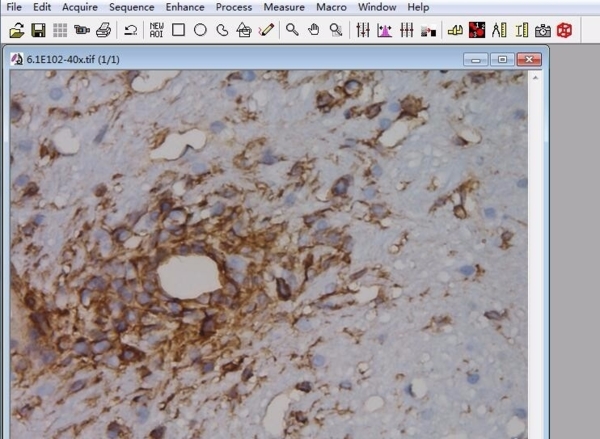This screenshot has width=600, height=439.
Task: Select the rectangular AOI tool
Action: tap(178, 30)
